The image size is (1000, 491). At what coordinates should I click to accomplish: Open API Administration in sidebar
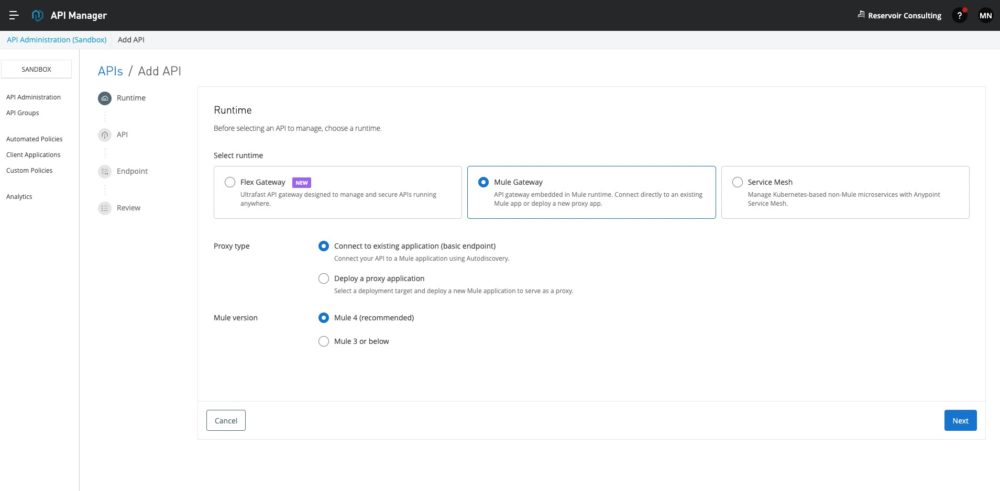point(33,98)
